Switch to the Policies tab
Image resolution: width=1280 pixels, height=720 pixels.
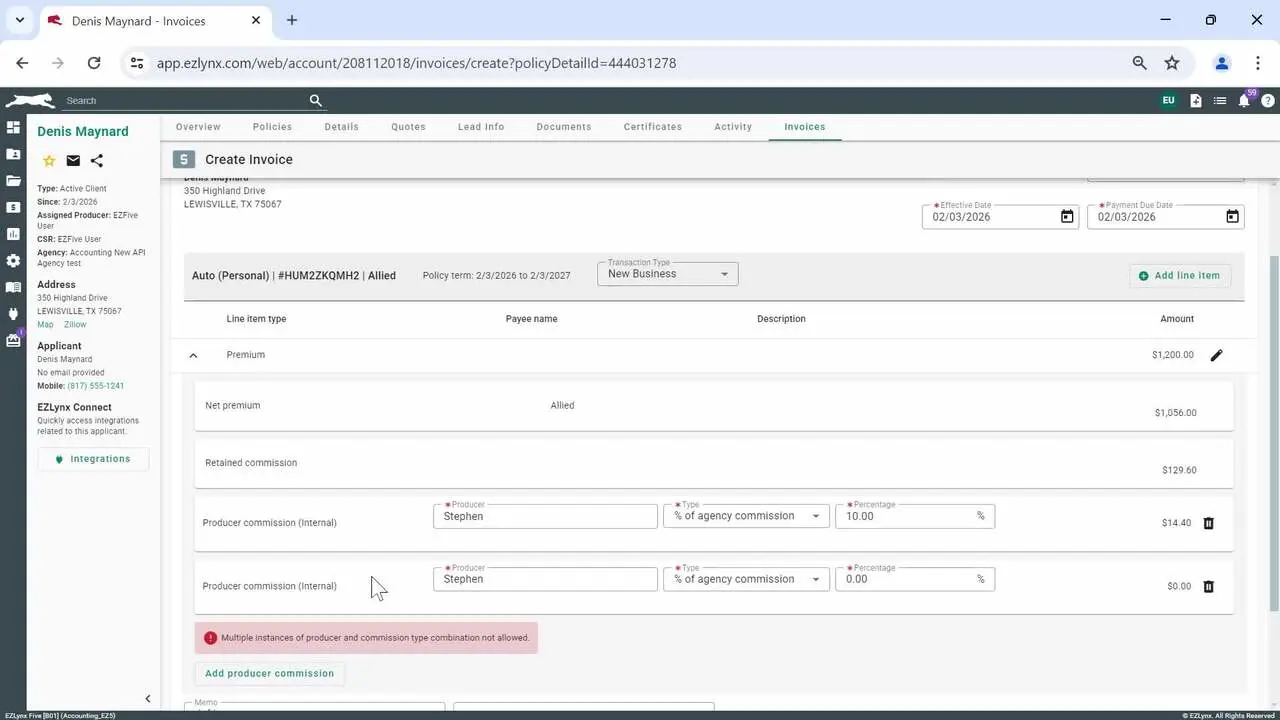click(x=272, y=127)
